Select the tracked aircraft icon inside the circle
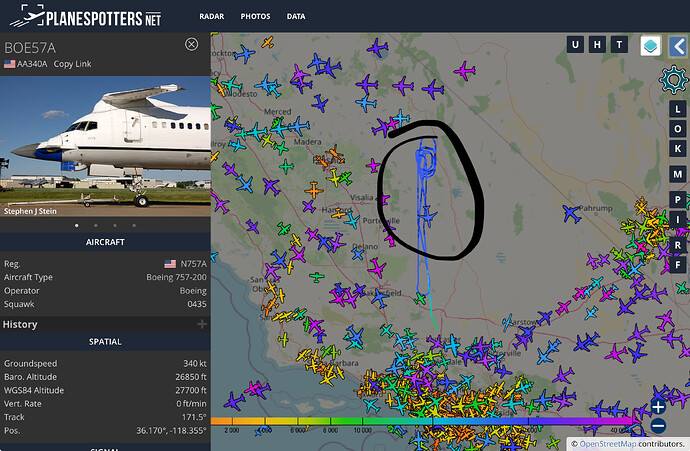The height and width of the screenshot is (451, 690). (x=427, y=216)
